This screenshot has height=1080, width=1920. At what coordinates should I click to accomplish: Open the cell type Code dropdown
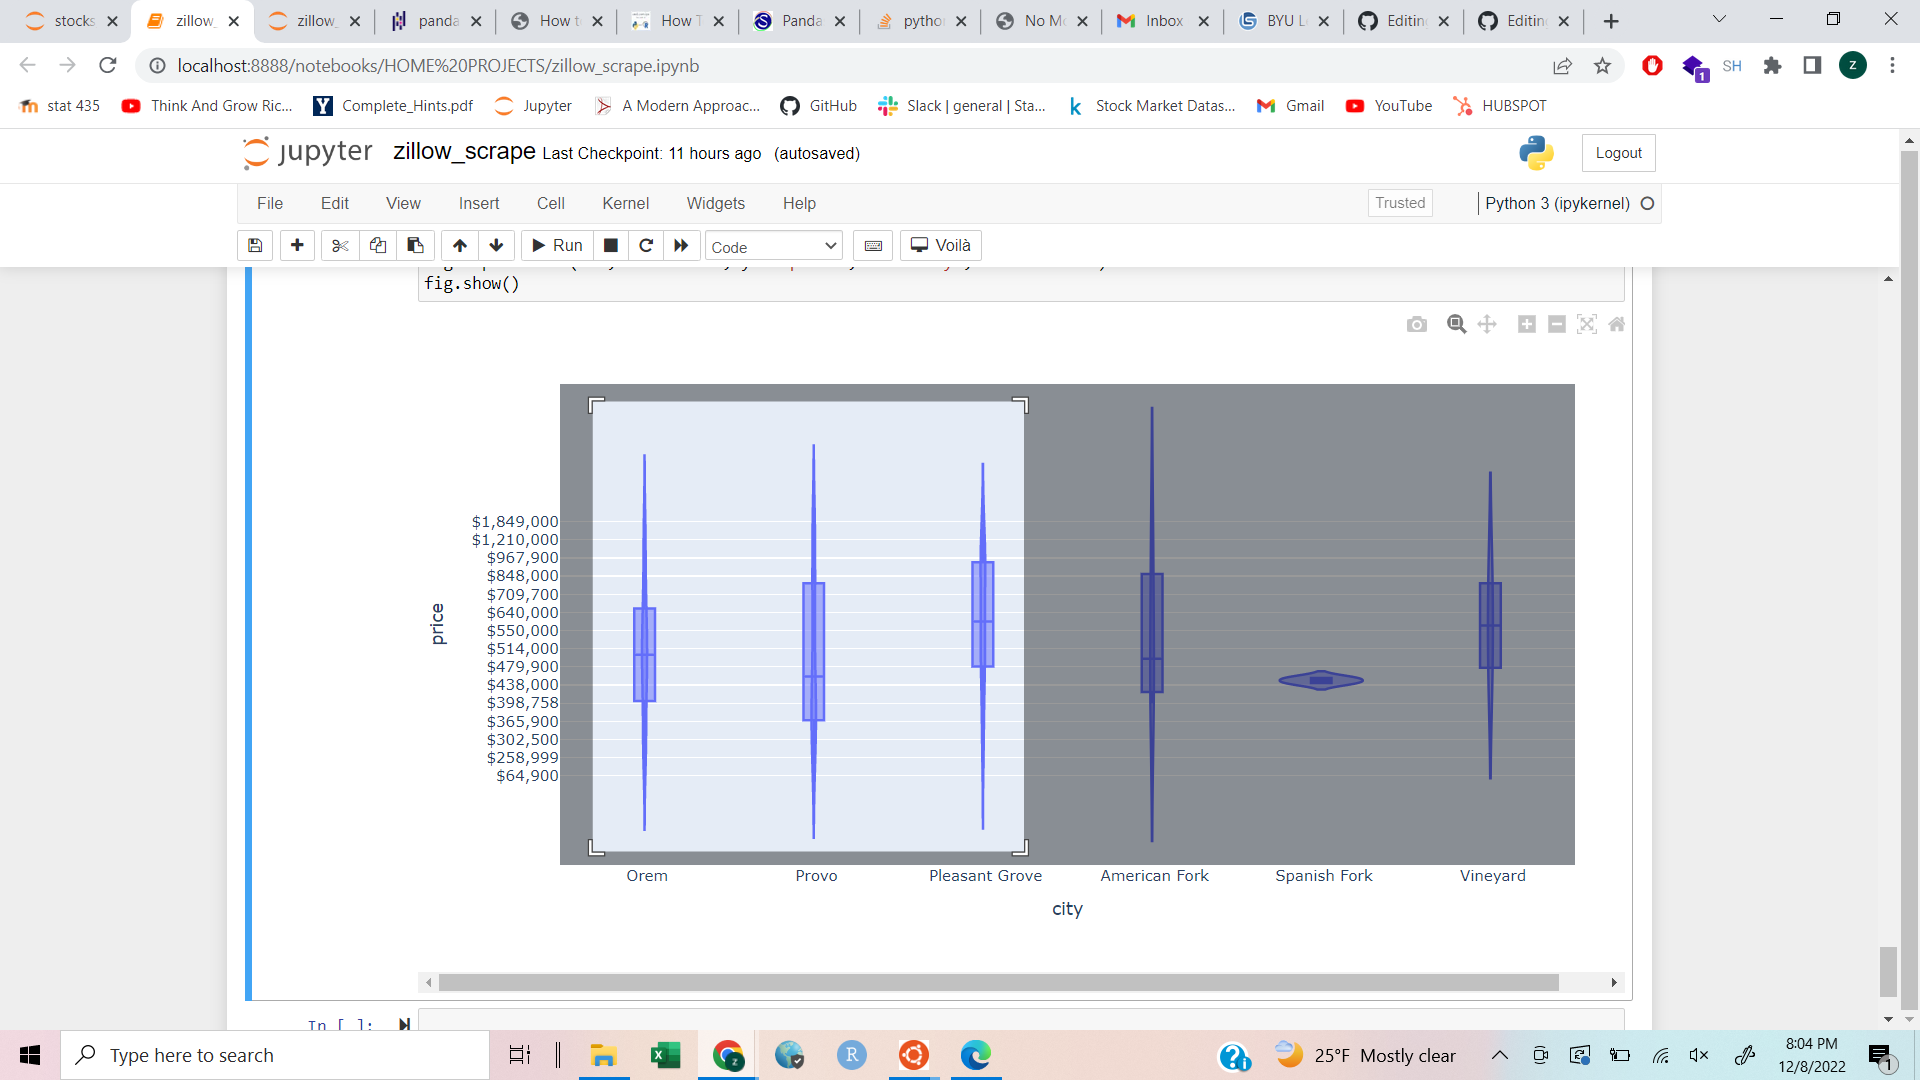[774, 246]
